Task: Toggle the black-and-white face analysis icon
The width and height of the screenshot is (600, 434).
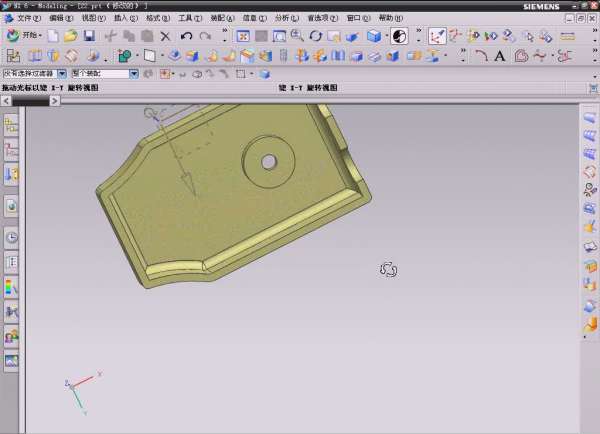Action: tap(399, 36)
